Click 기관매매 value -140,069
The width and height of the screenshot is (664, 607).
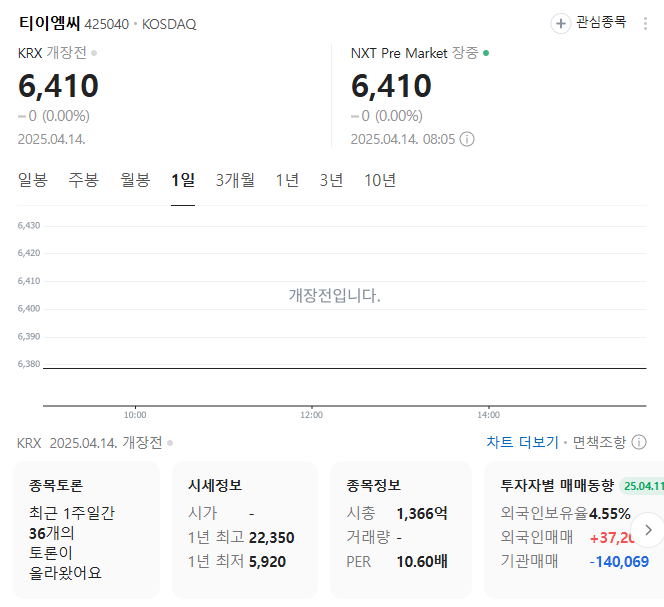coord(619,562)
